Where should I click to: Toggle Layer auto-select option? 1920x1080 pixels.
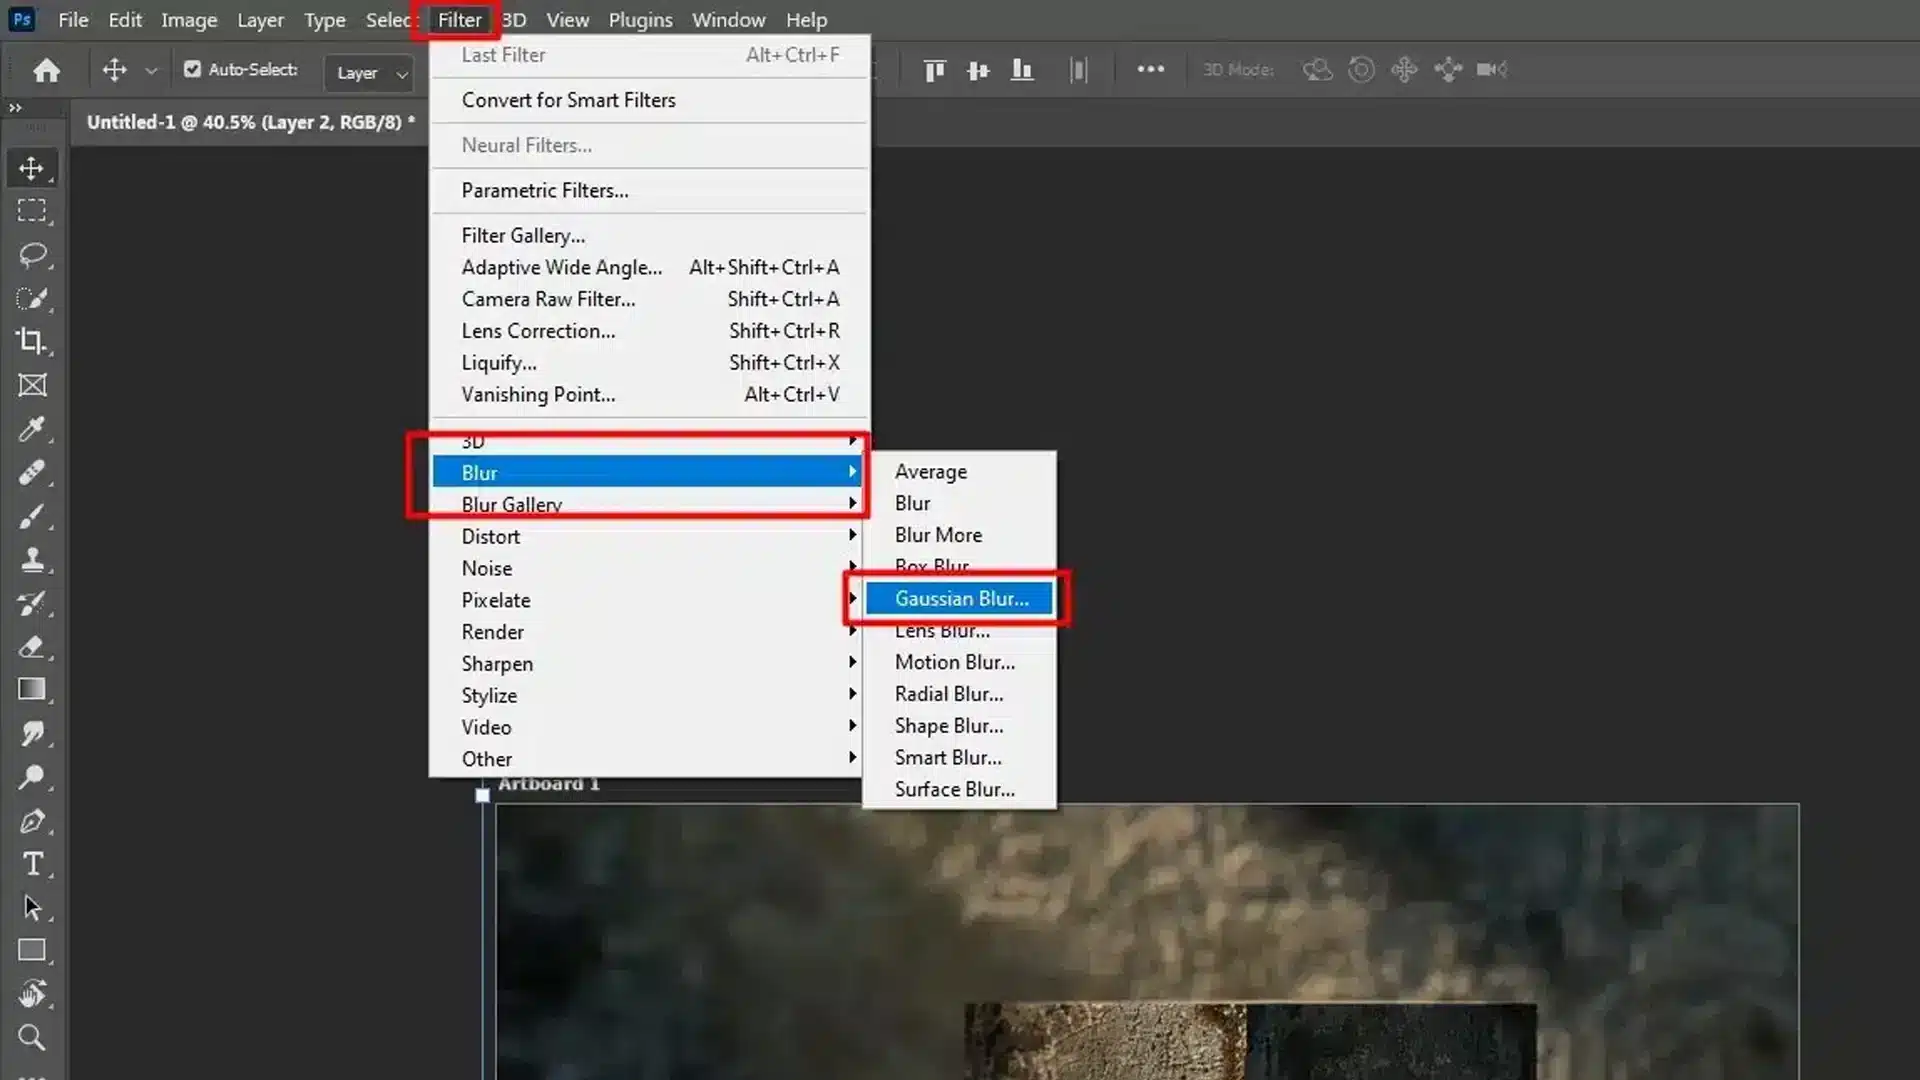click(193, 69)
